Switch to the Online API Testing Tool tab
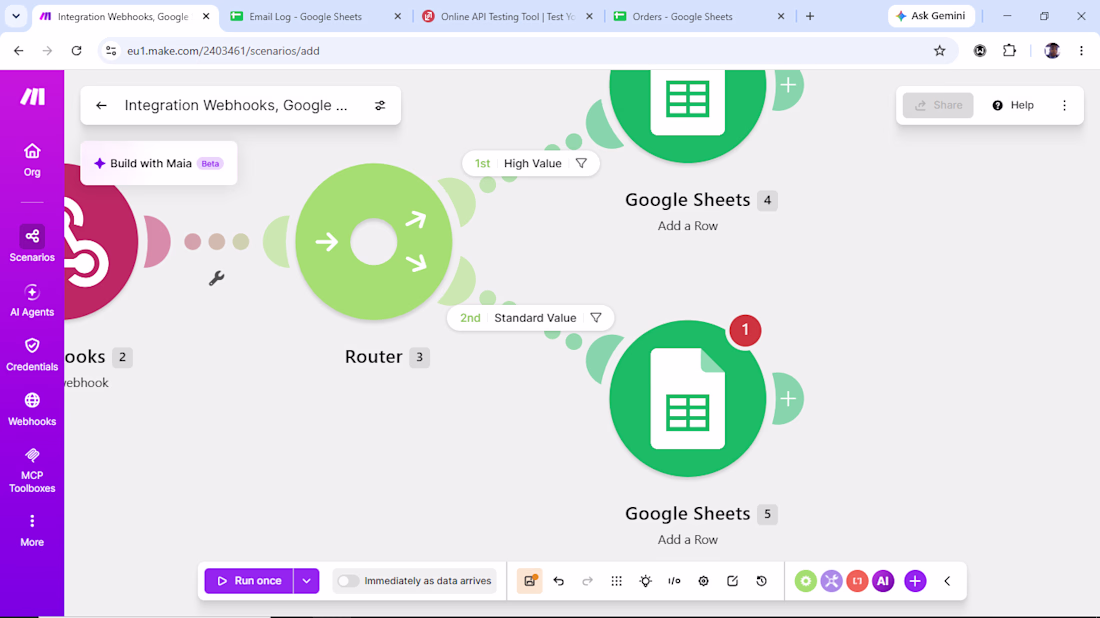 [x=508, y=16]
